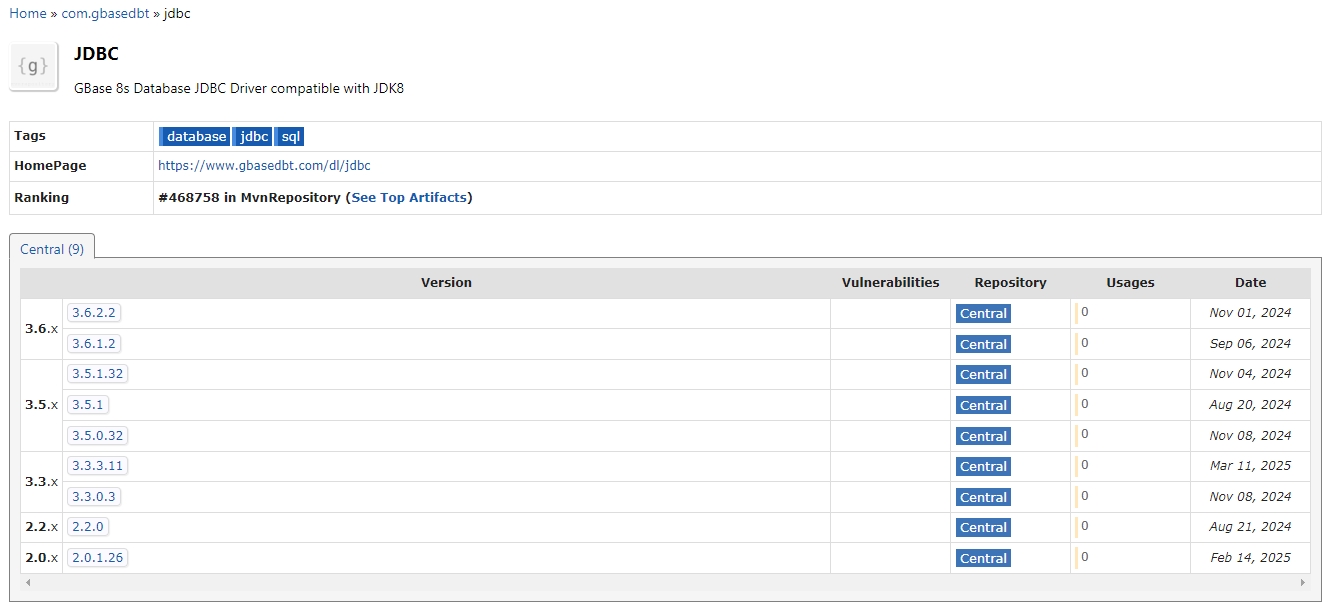Image resolution: width=1331 pixels, height=610 pixels.
Task: Click Central repository badge for 3.6.2.2
Action: (x=983, y=314)
